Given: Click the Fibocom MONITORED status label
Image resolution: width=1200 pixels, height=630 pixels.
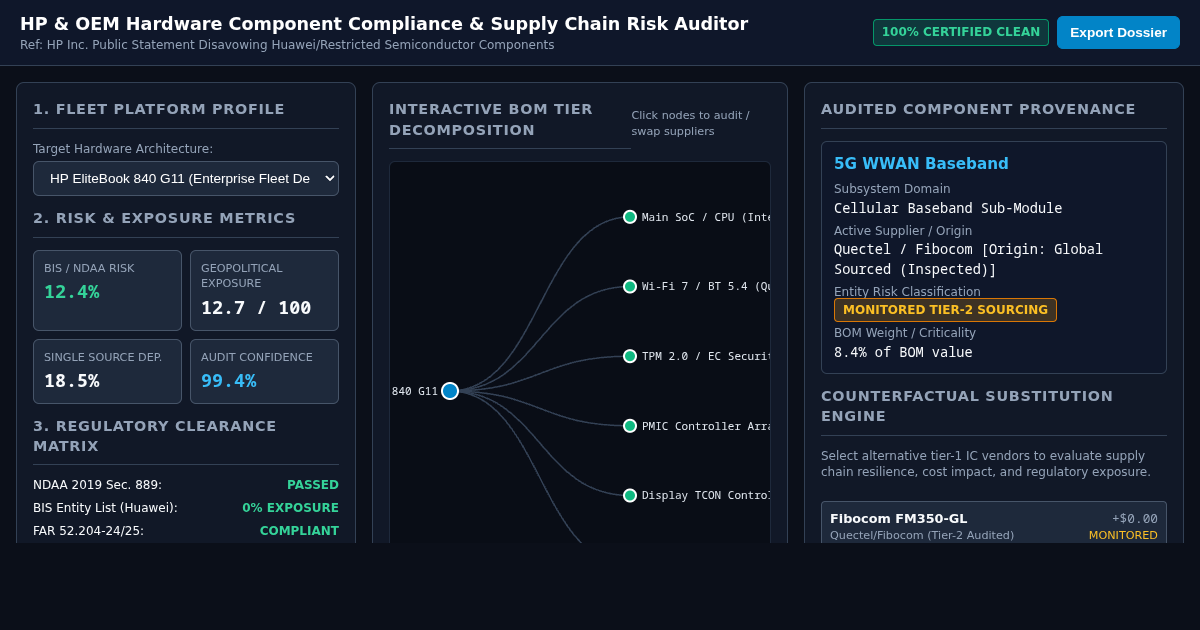Looking at the screenshot, I should pyautogui.click(x=1123, y=535).
